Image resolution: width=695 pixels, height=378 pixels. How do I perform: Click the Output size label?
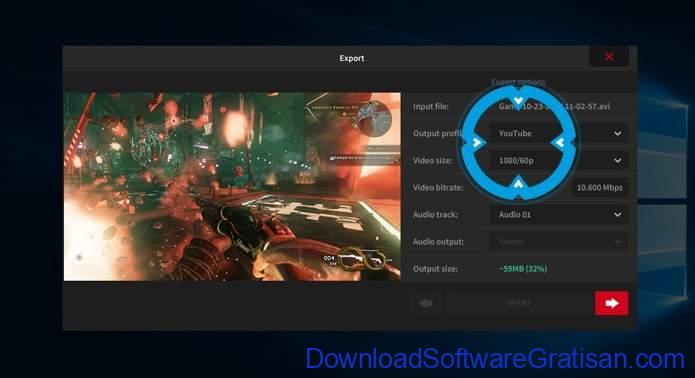(x=435, y=269)
